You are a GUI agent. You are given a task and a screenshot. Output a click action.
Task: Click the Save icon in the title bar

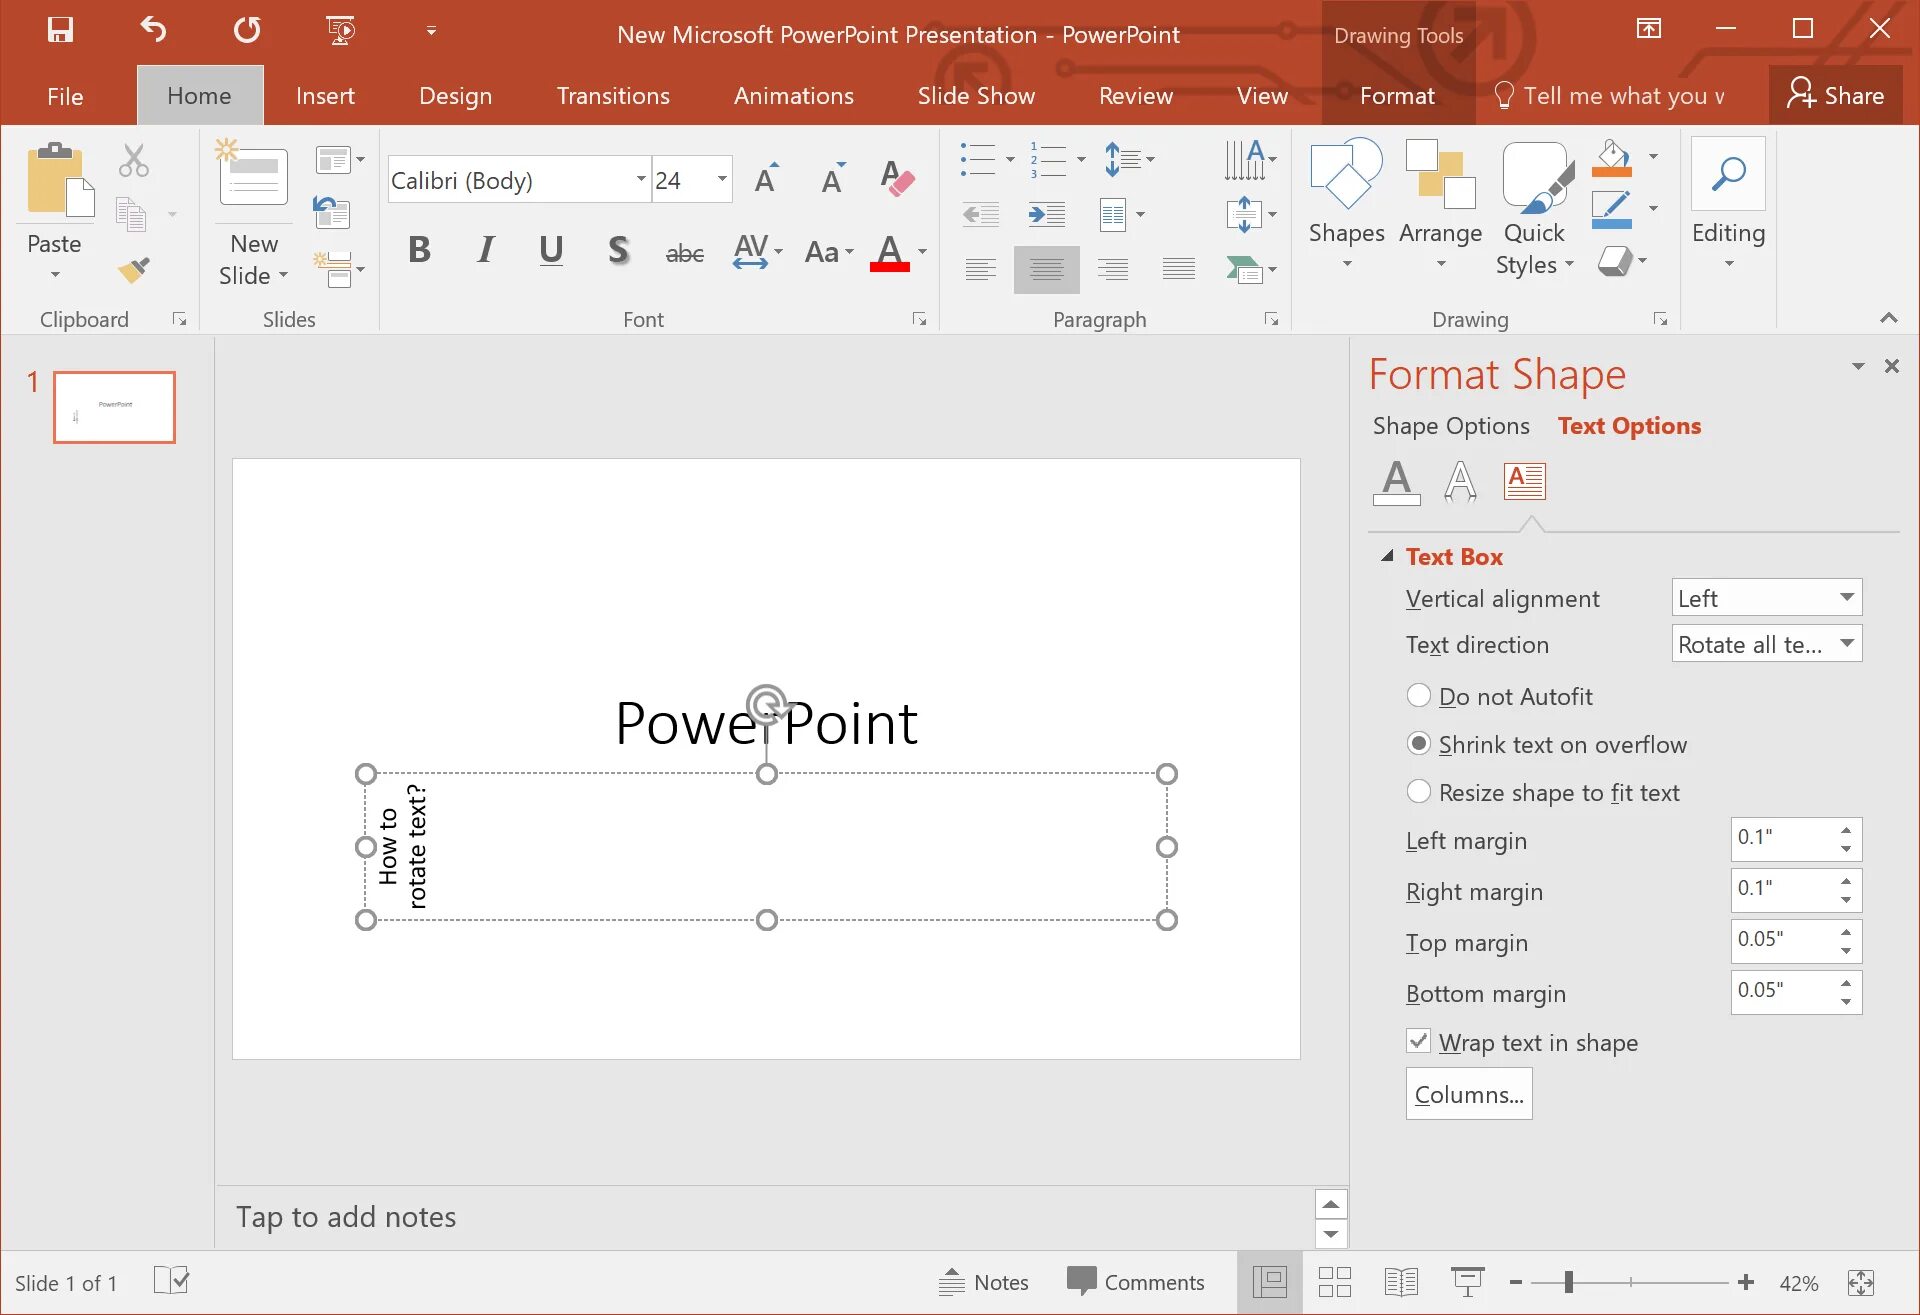click(60, 30)
